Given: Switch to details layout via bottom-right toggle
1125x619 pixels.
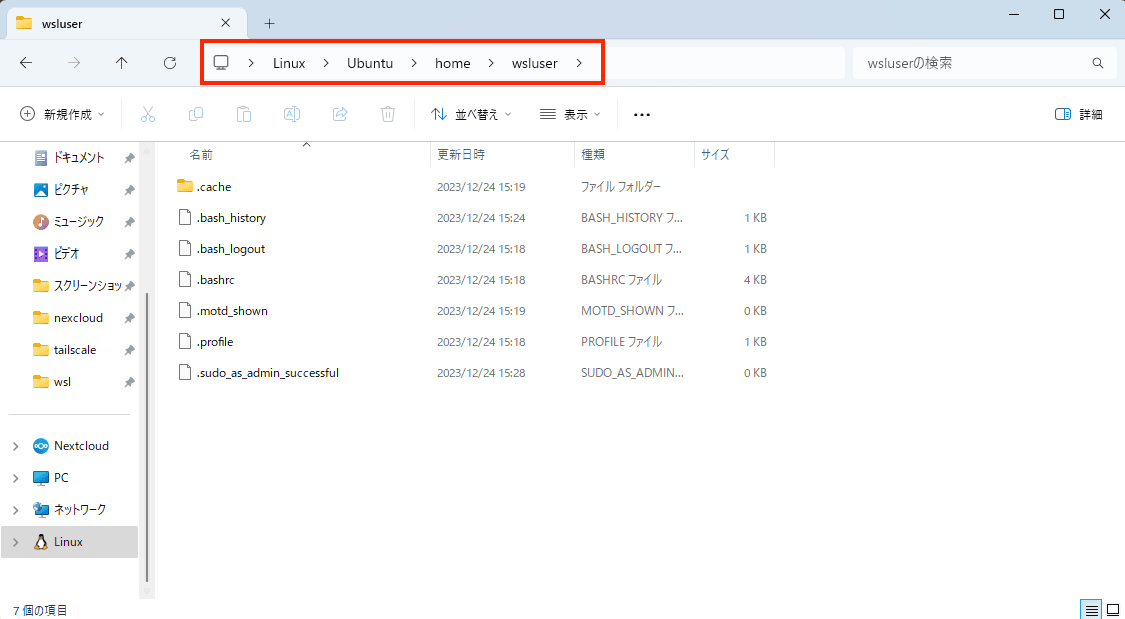Looking at the screenshot, I should (1090, 608).
